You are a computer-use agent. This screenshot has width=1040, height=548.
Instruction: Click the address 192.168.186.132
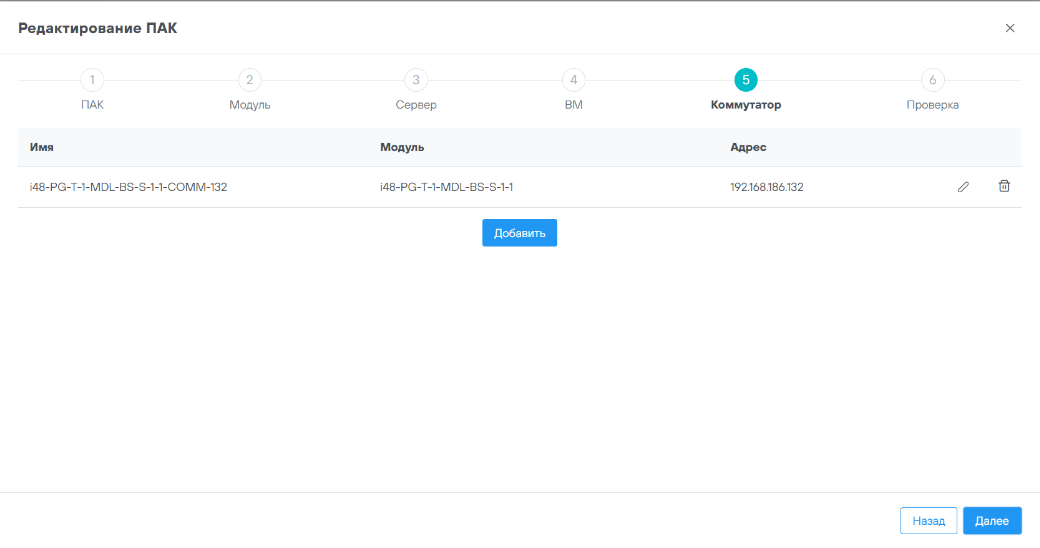point(767,187)
